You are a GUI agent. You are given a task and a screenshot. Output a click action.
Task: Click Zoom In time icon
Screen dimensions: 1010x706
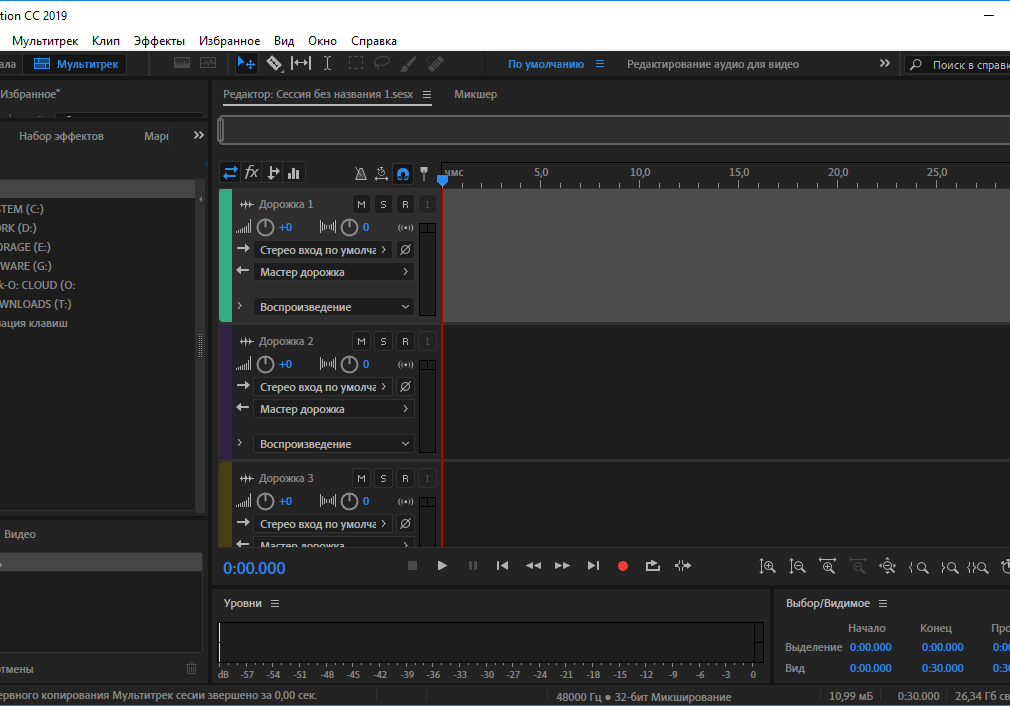828,566
